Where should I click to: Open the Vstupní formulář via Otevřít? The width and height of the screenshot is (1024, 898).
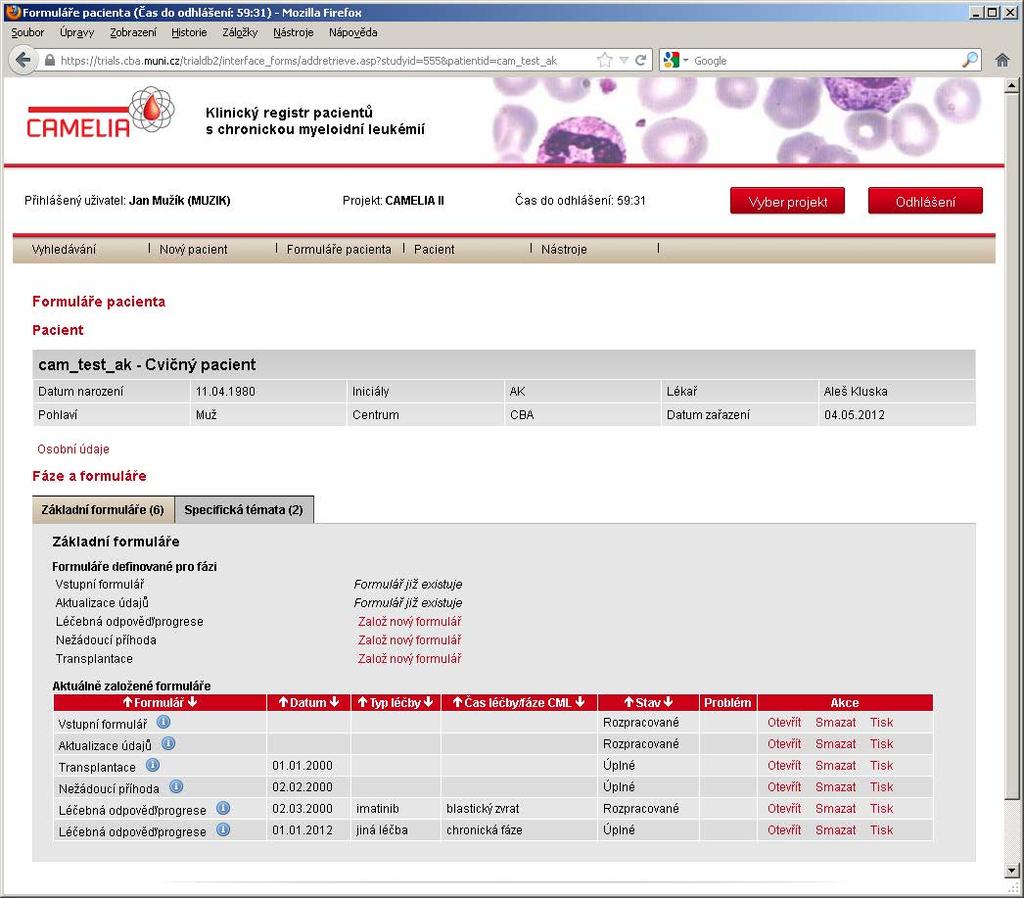[x=784, y=722]
